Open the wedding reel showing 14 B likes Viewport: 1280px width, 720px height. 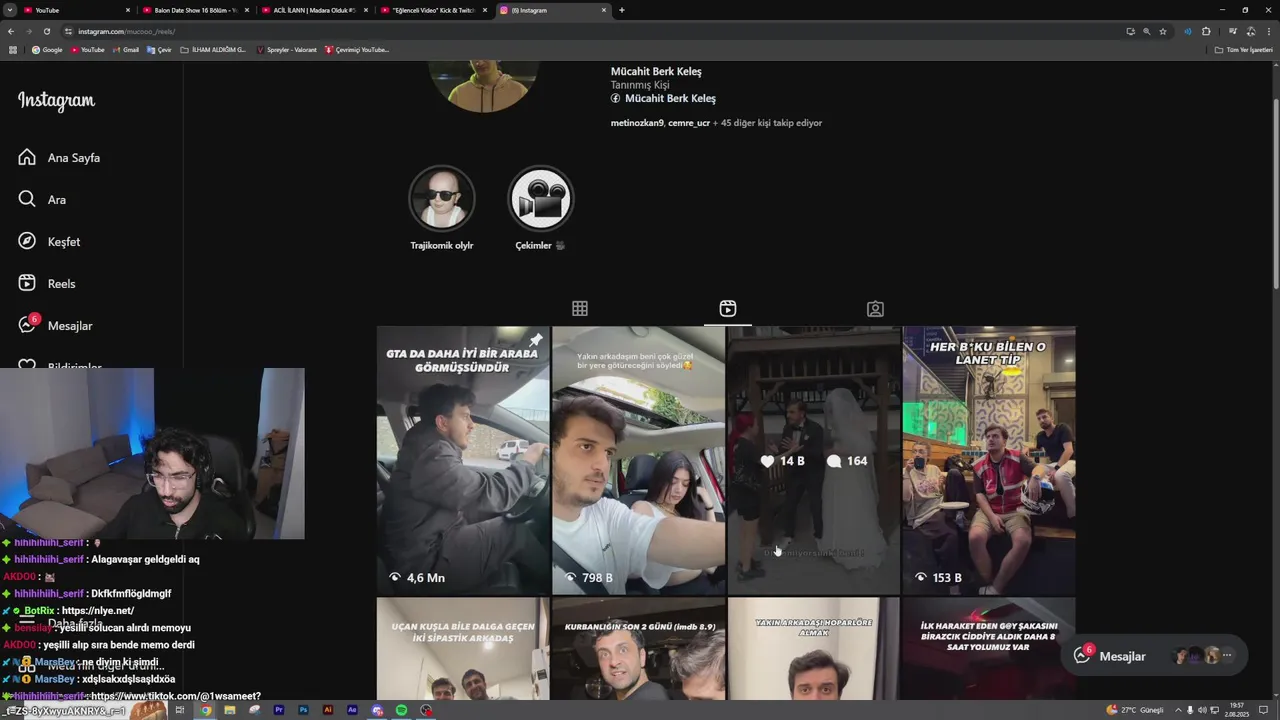click(x=814, y=460)
